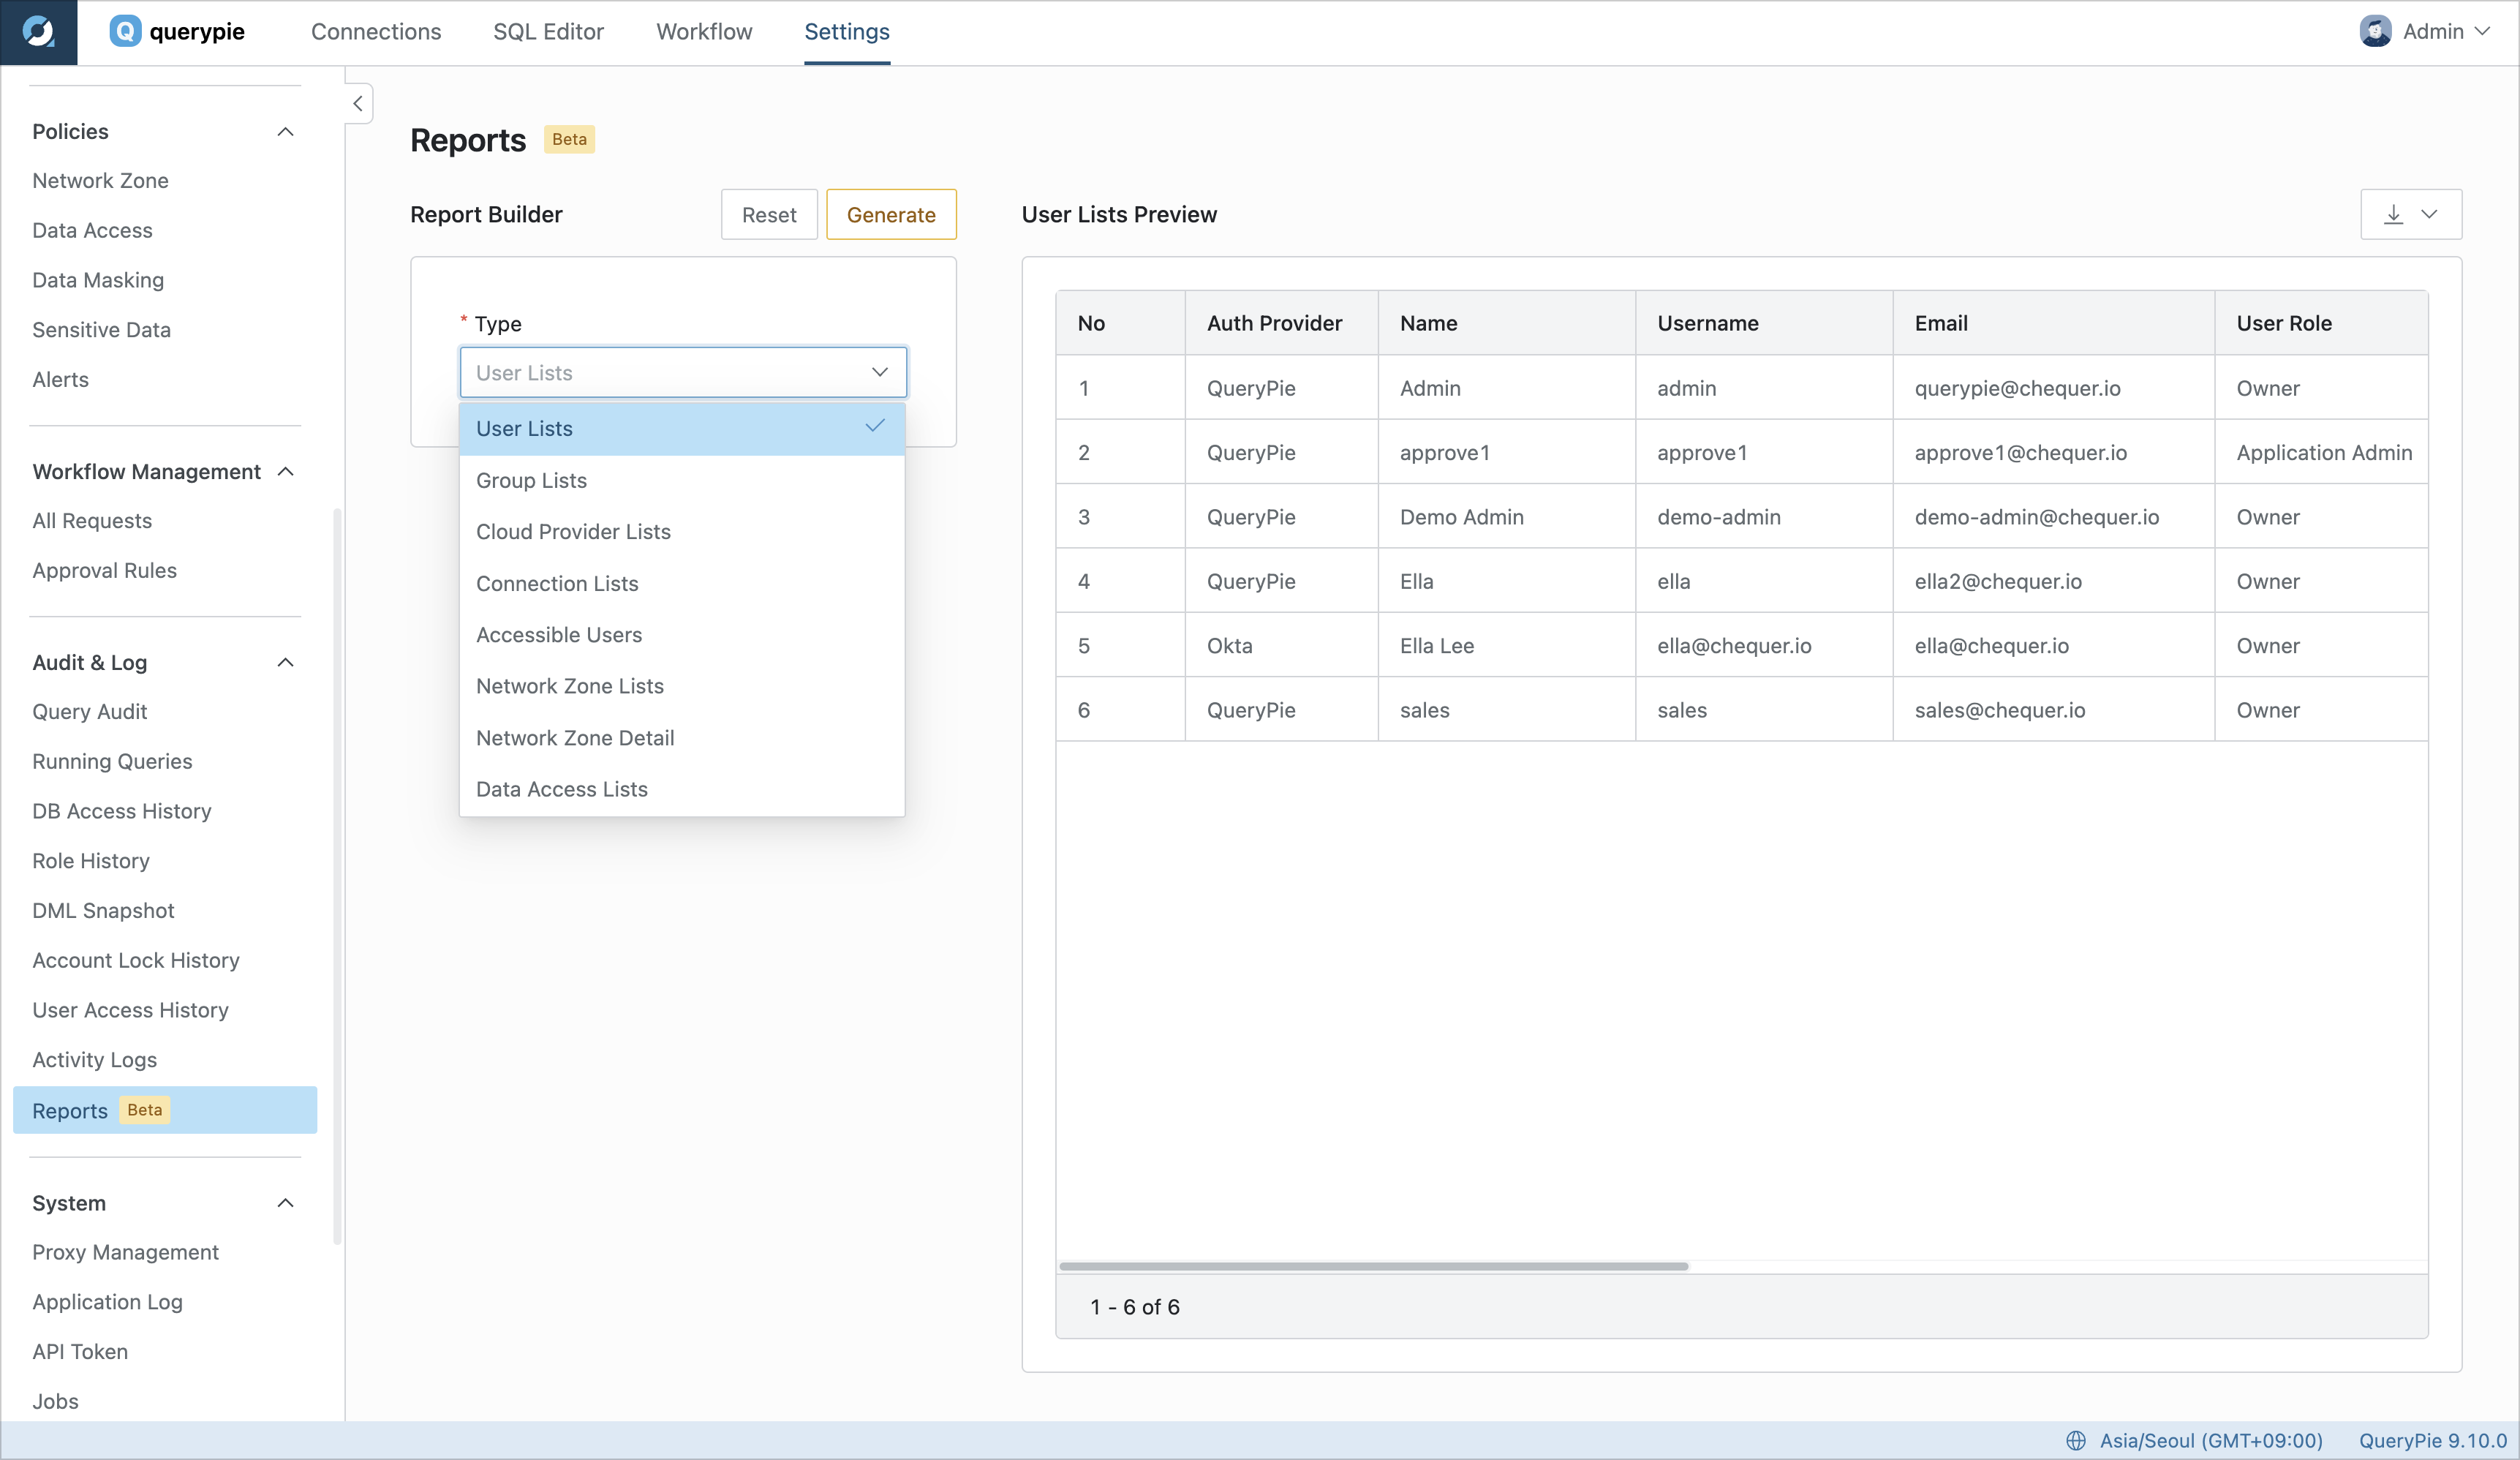Click the sidebar vertical scrollbar
The height and width of the screenshot is (1460, 2520).
(337, 877)
